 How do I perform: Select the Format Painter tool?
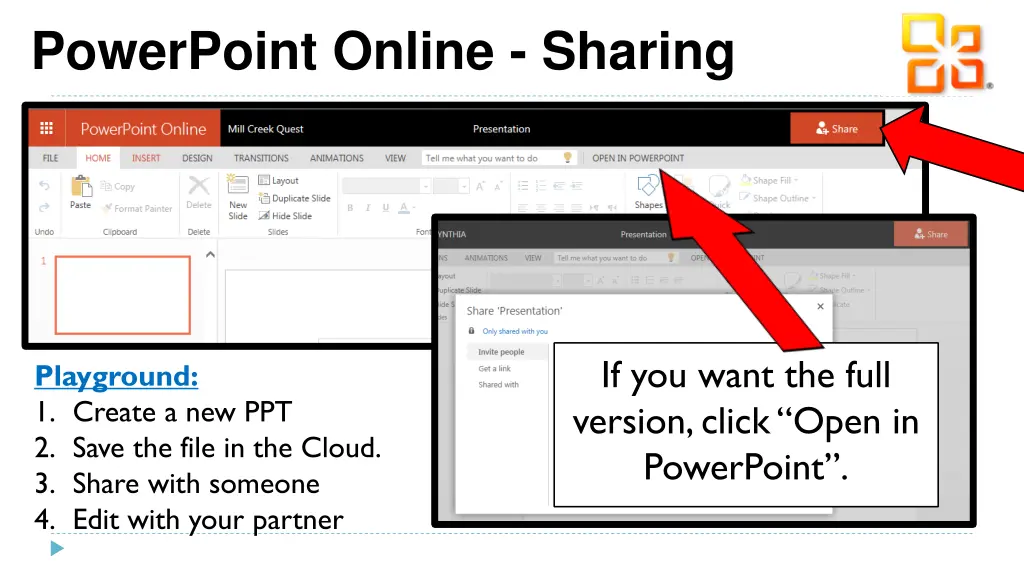pyautogui.click(x=137, y=208)
